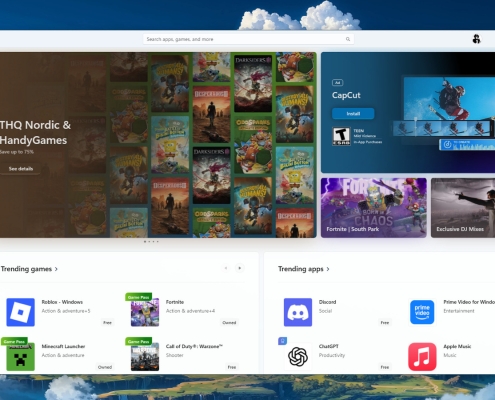The height and width of the screenshot is (400, 495).
Task: Click the Free button for Discord
Action: pos(385,323)
